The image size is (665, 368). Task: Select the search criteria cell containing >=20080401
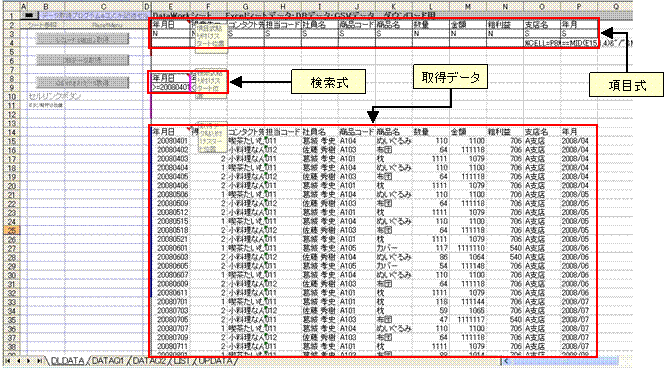(x=170, y=87)
